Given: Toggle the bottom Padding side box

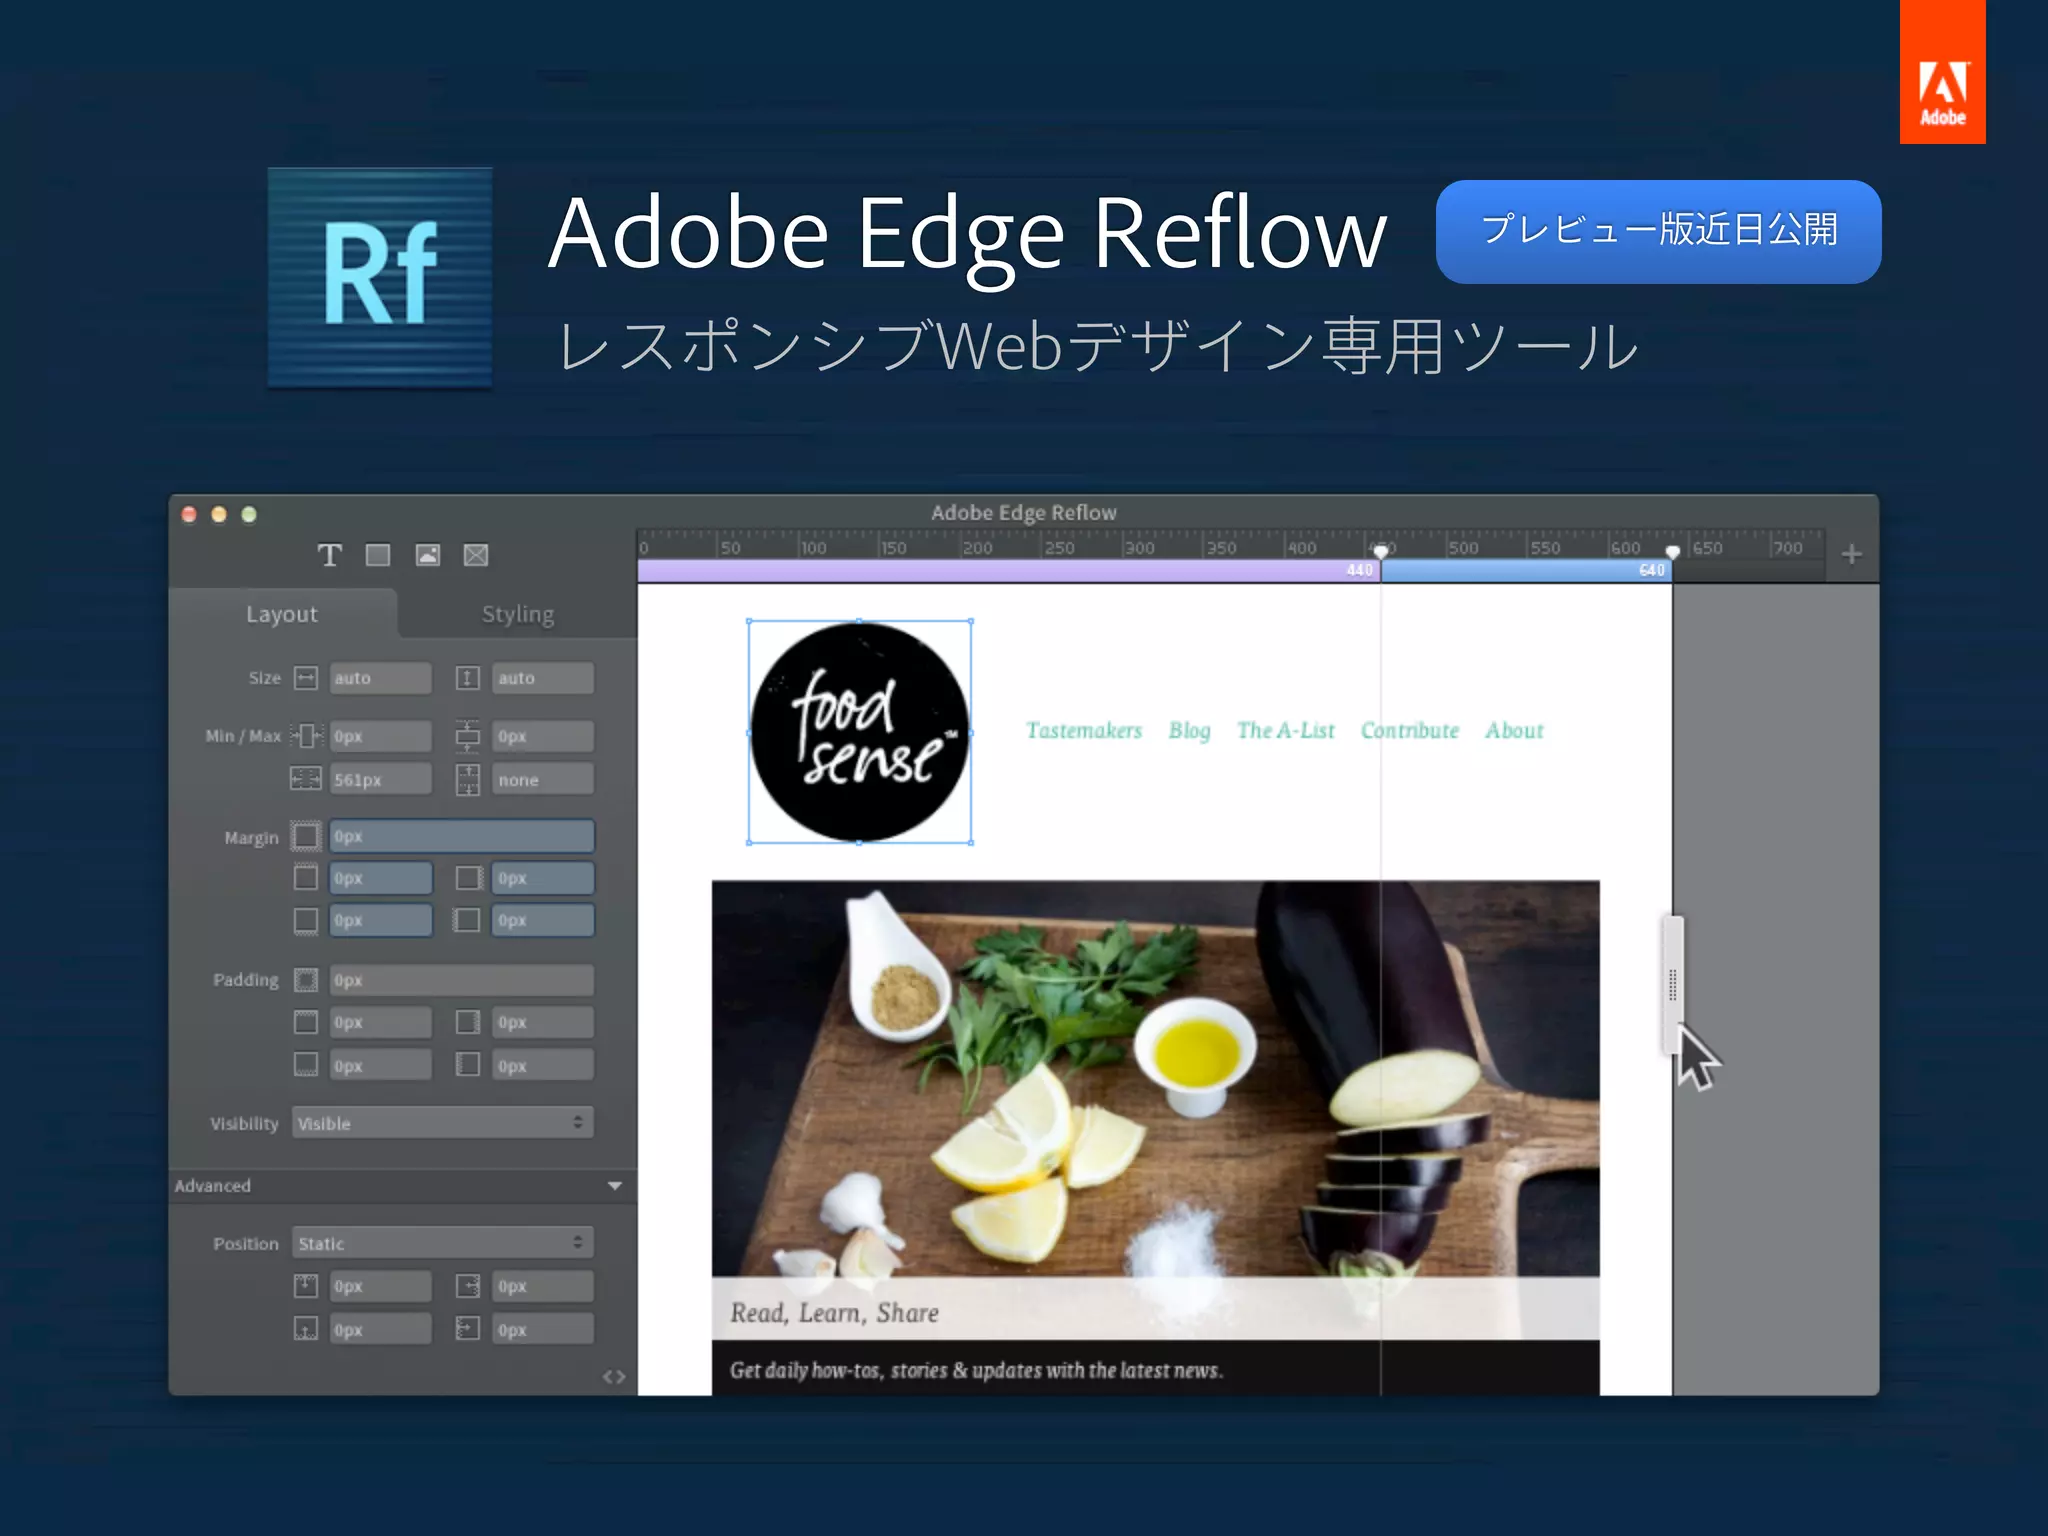Looking at the screenshot, I should click(x=306, y=1064).
